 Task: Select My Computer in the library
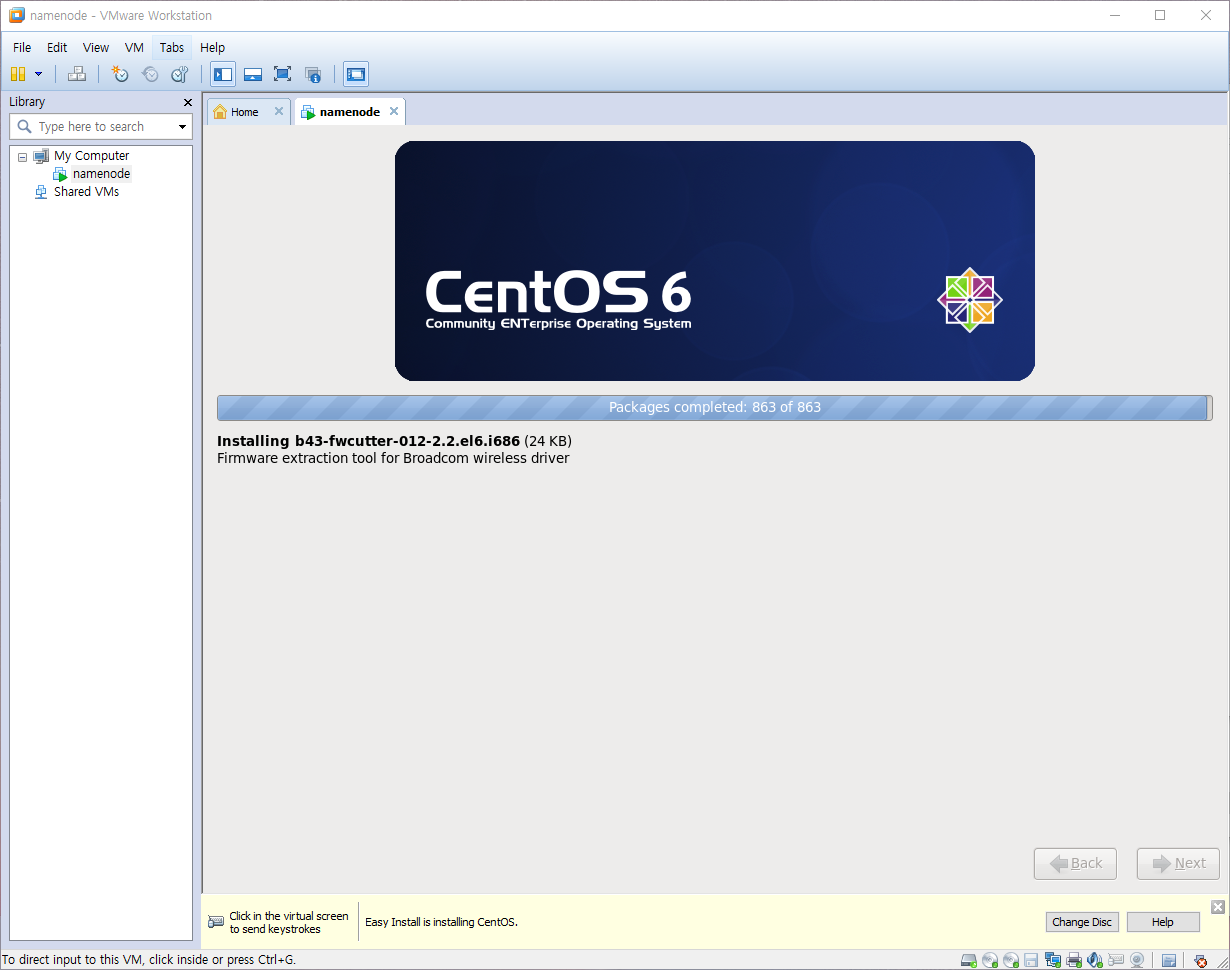pyautogui.click(x=91, y=156)
